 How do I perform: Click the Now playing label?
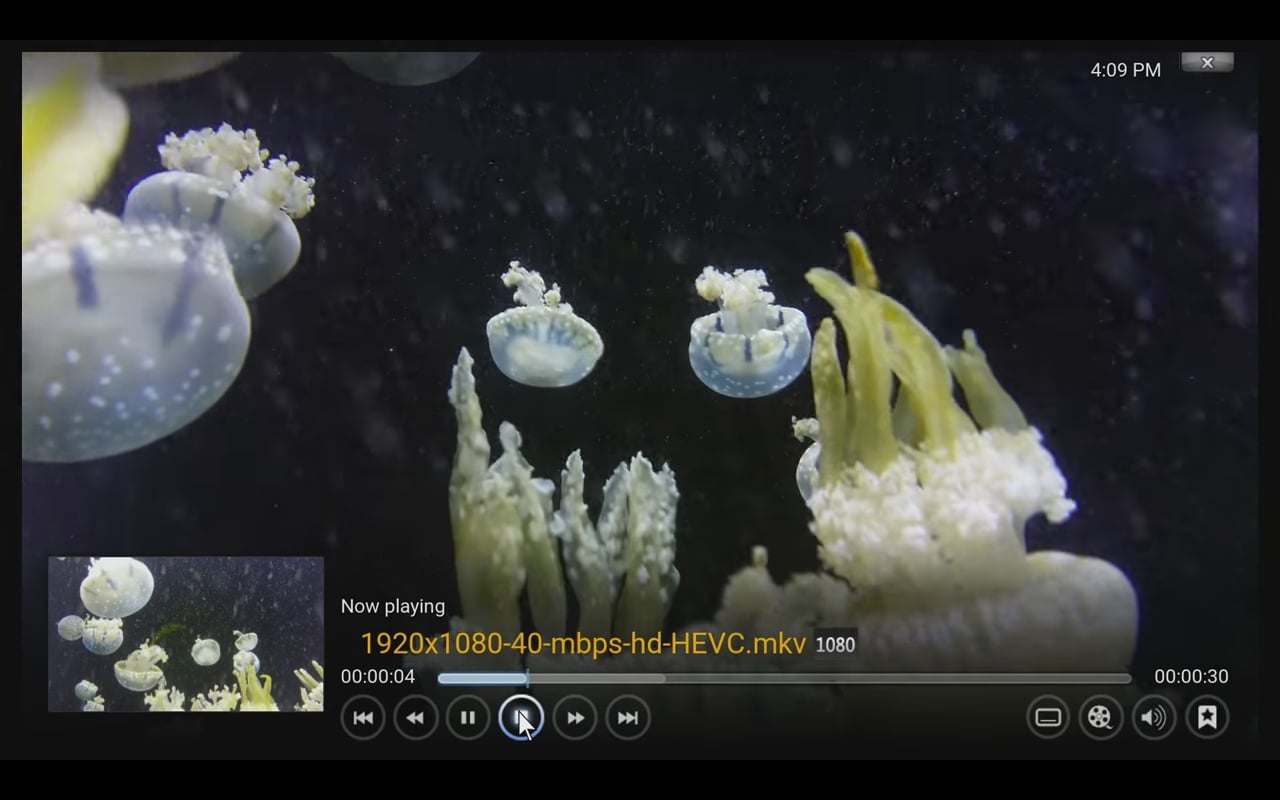point(393,606)
